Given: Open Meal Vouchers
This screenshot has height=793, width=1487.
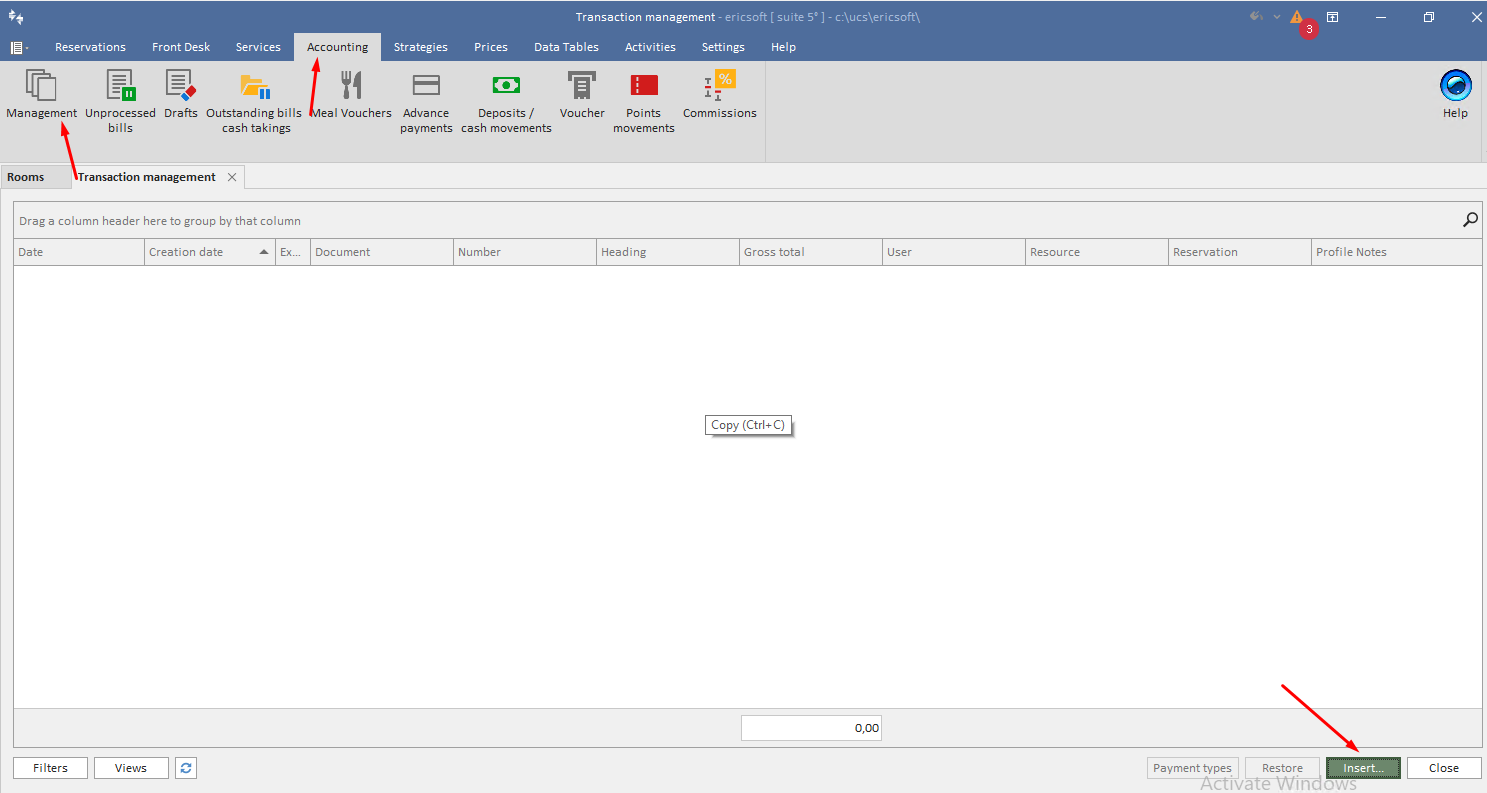Looking at the screenshot, I should tap(351, 96).
